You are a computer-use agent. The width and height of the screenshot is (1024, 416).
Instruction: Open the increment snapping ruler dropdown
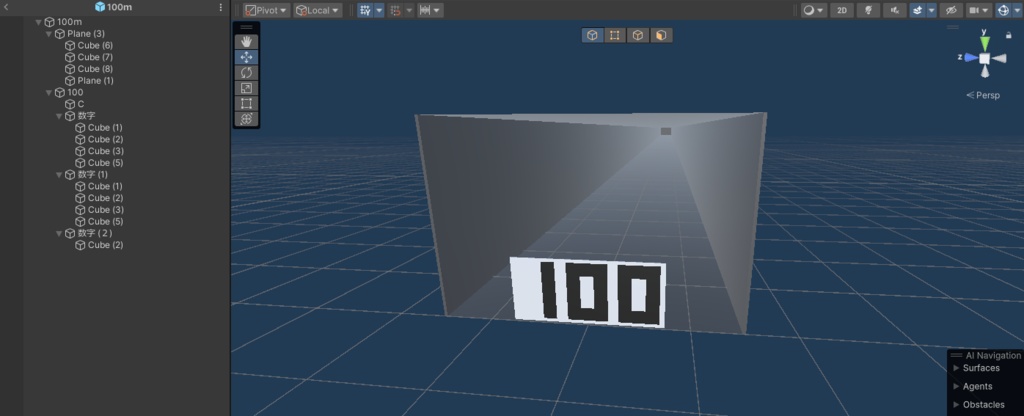click(x=429, y=10)
